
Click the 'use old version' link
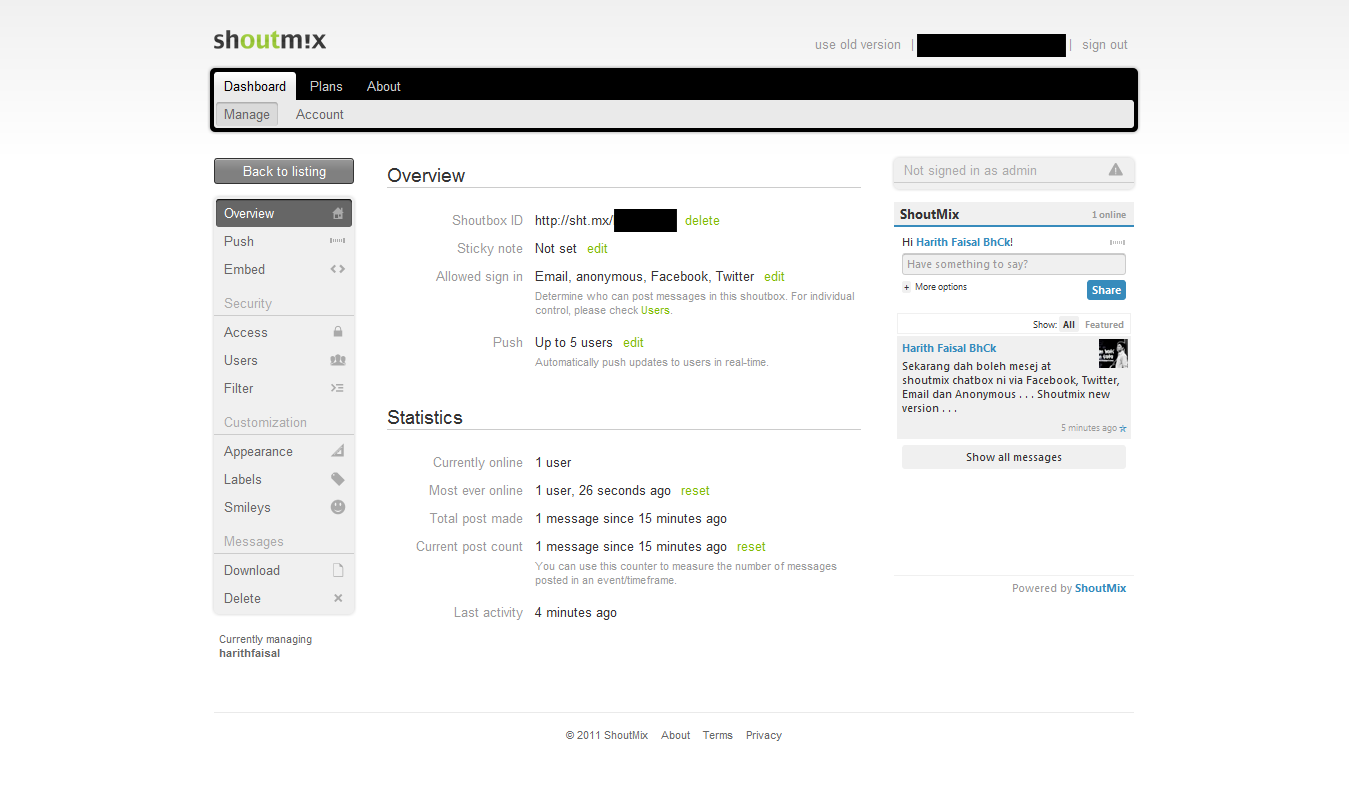click(x=858, y=45)
